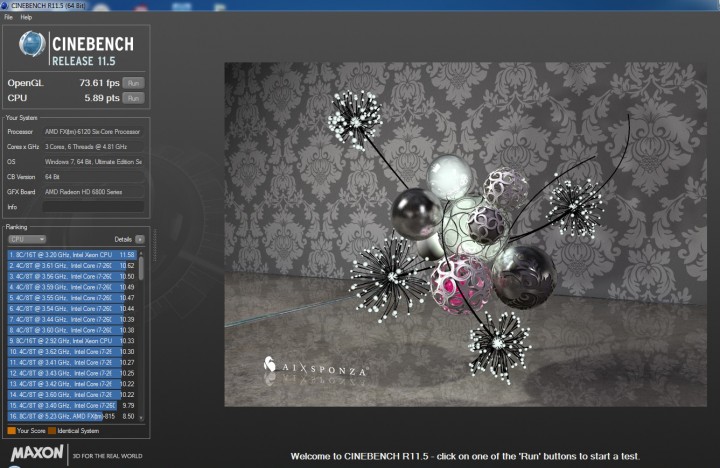The image size is (720, 468).
Task: Select rank 16 AMD FX 5.23 GHz entry
Action: [70, 416]
